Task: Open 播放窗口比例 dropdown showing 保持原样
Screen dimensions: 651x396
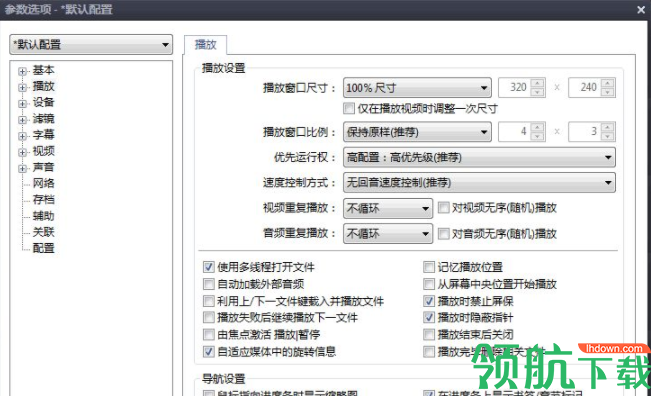Action: click(x=417, y=132)
